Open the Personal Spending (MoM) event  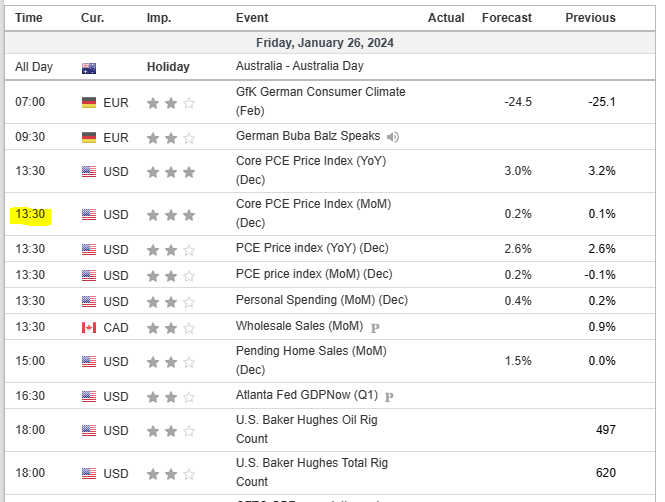coord(322,300)
